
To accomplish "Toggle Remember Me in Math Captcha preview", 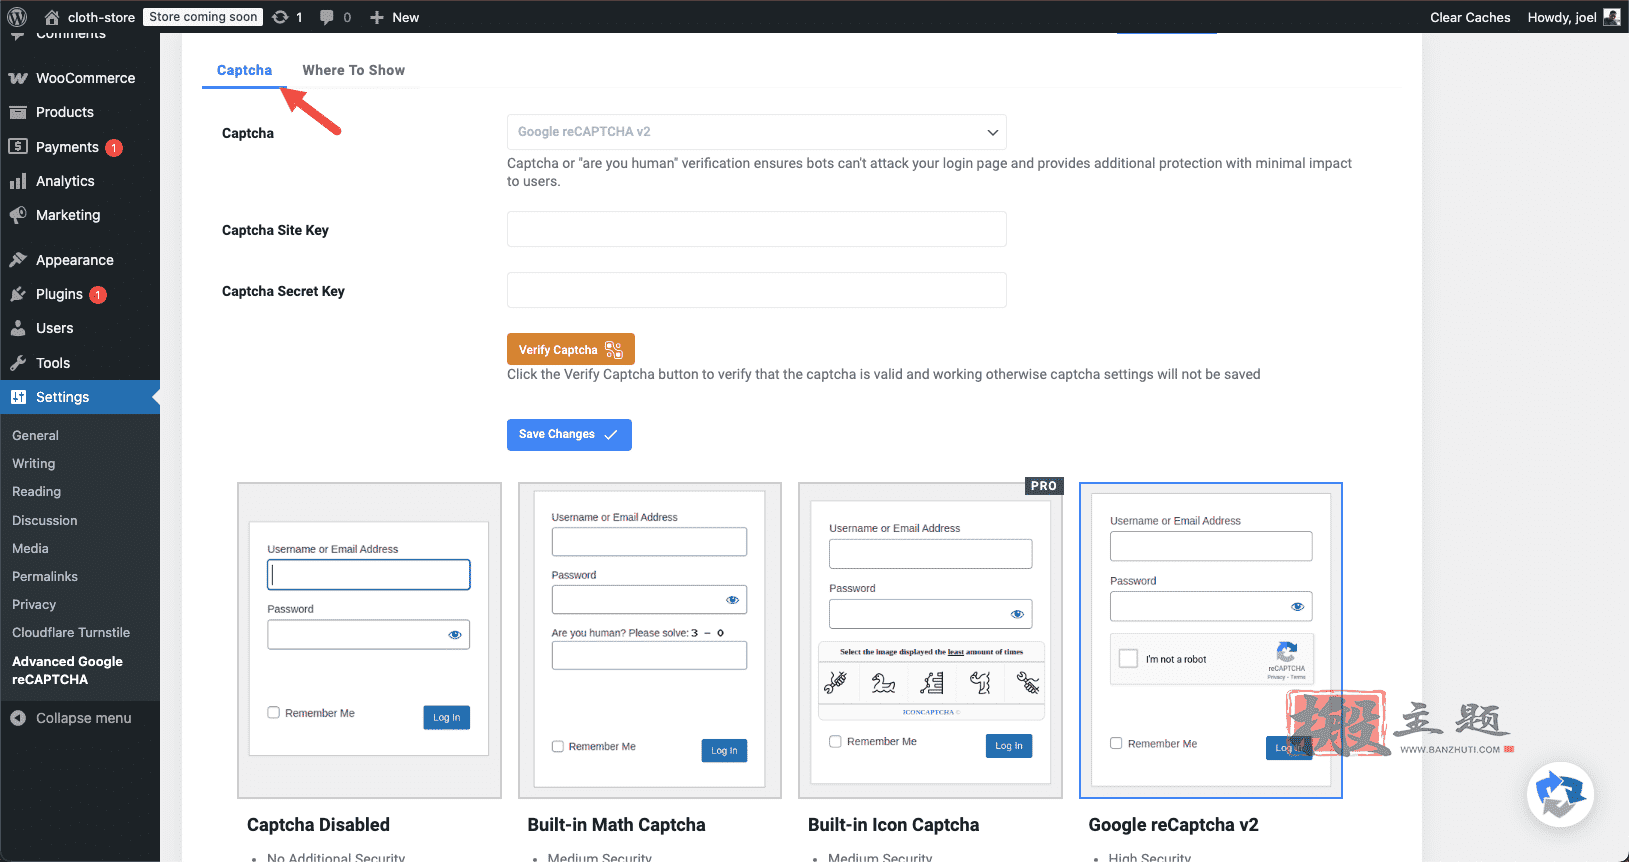I will click(558, 746).
